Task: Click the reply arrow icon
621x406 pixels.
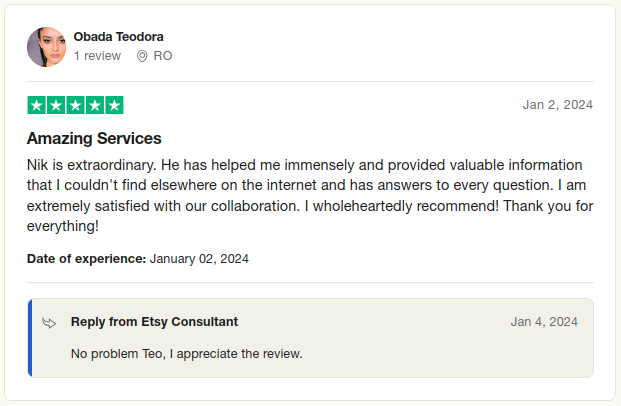Action: [x=50, y=322]
